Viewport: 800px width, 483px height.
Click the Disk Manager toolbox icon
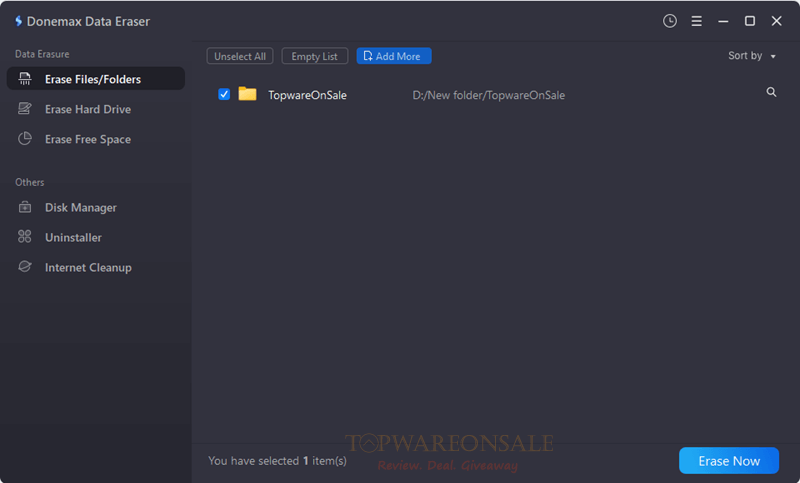click(x=24, y=207)
